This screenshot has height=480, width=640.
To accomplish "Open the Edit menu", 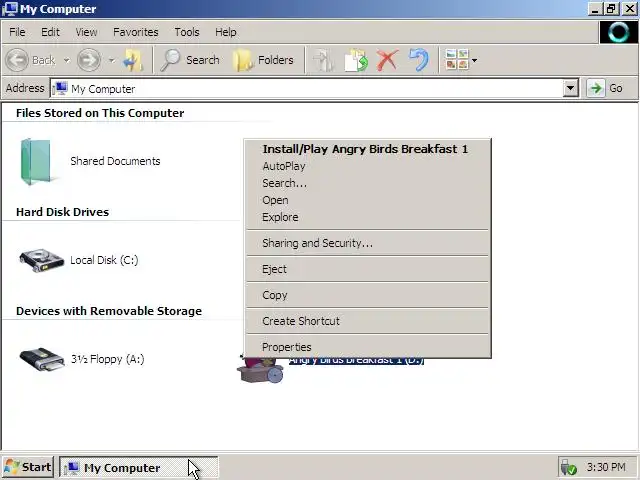I will 50,32.
